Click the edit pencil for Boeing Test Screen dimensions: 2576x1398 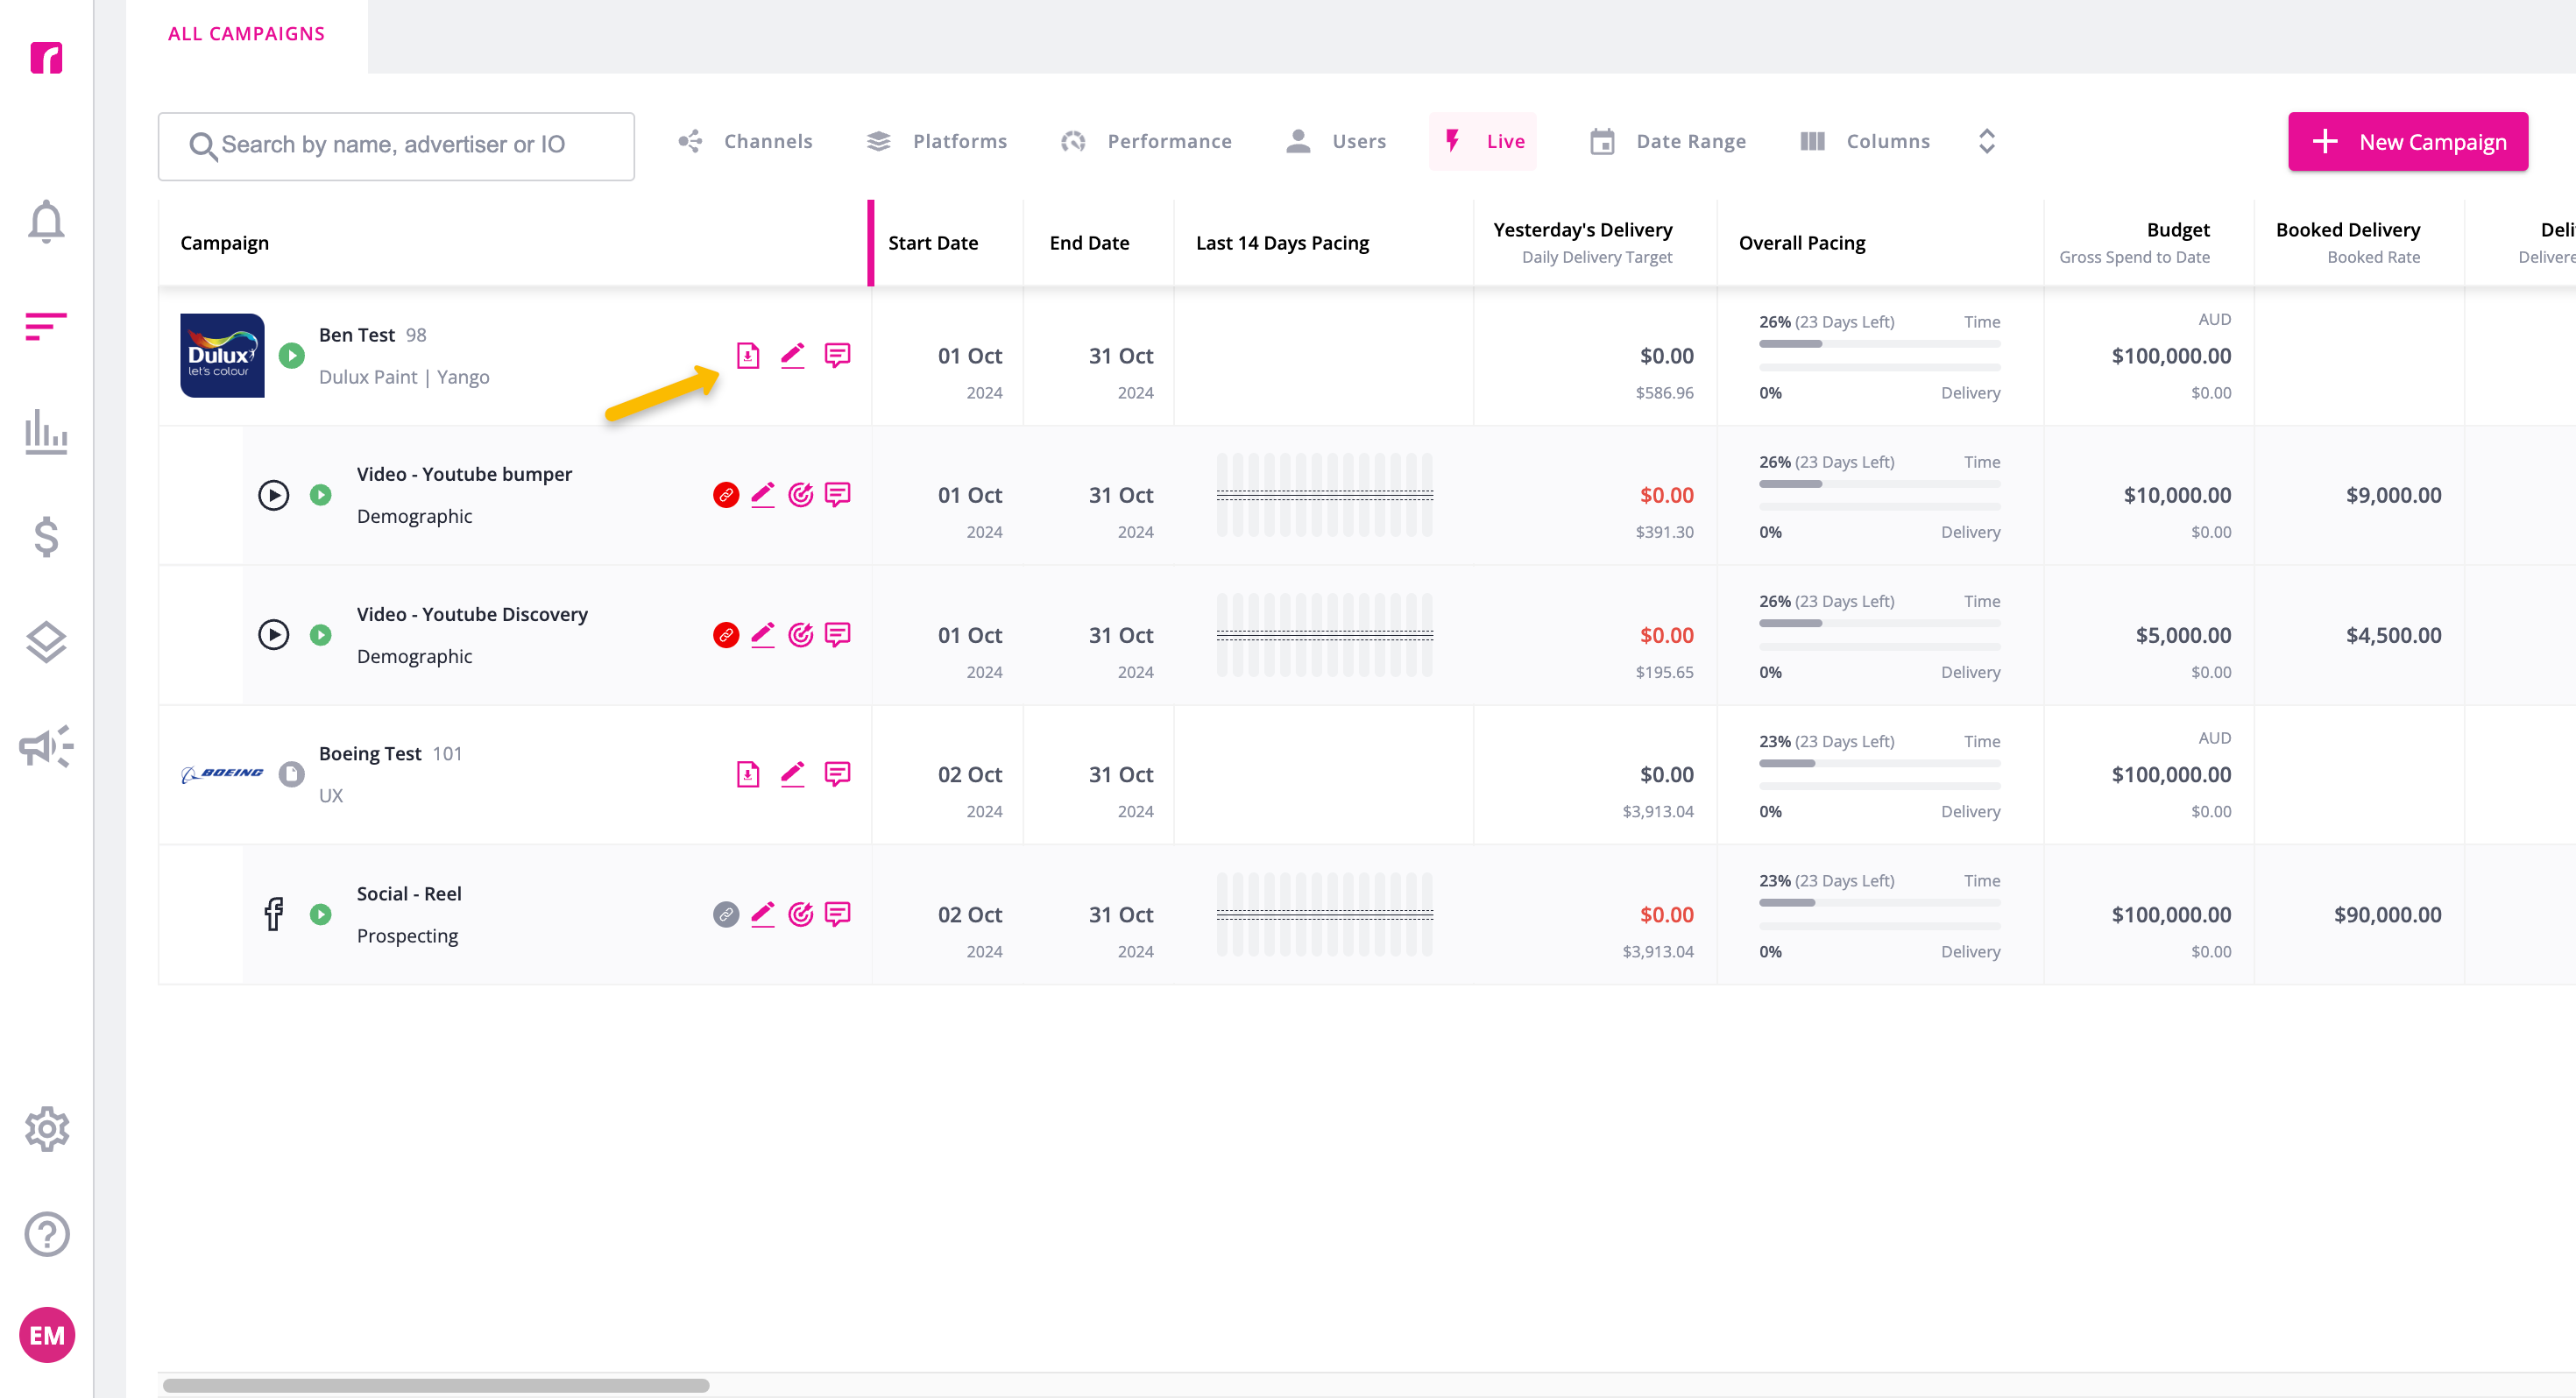792,774
